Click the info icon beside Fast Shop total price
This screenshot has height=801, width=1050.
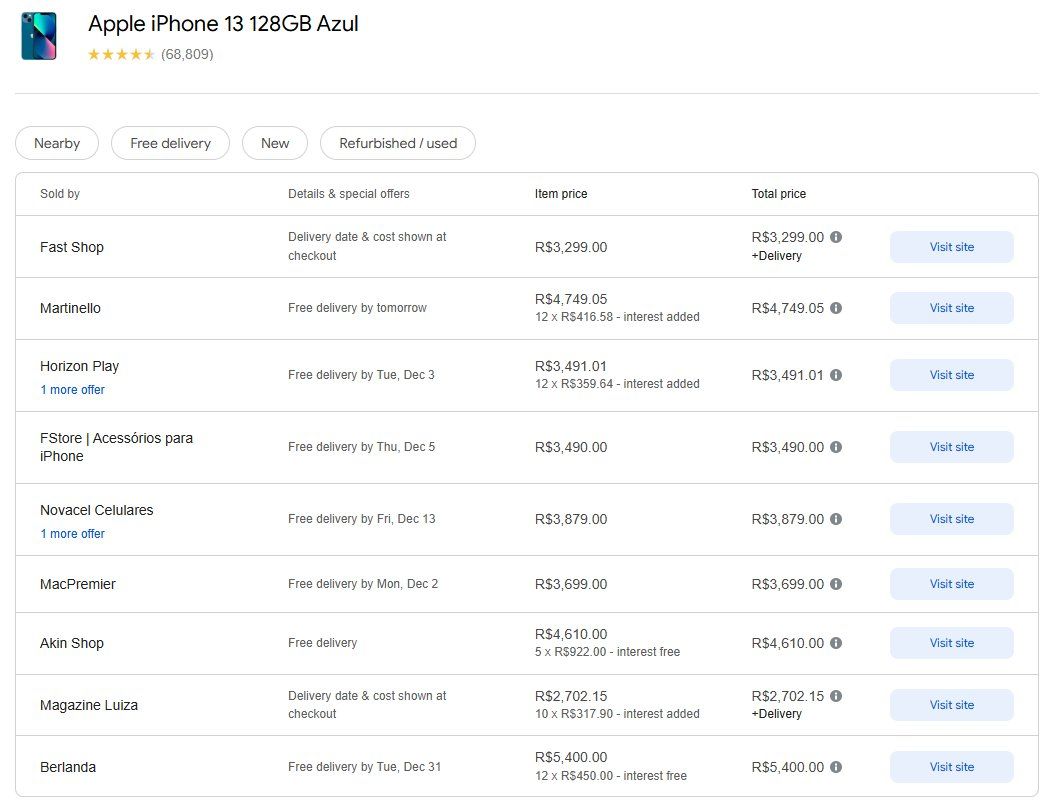[836, 237]
